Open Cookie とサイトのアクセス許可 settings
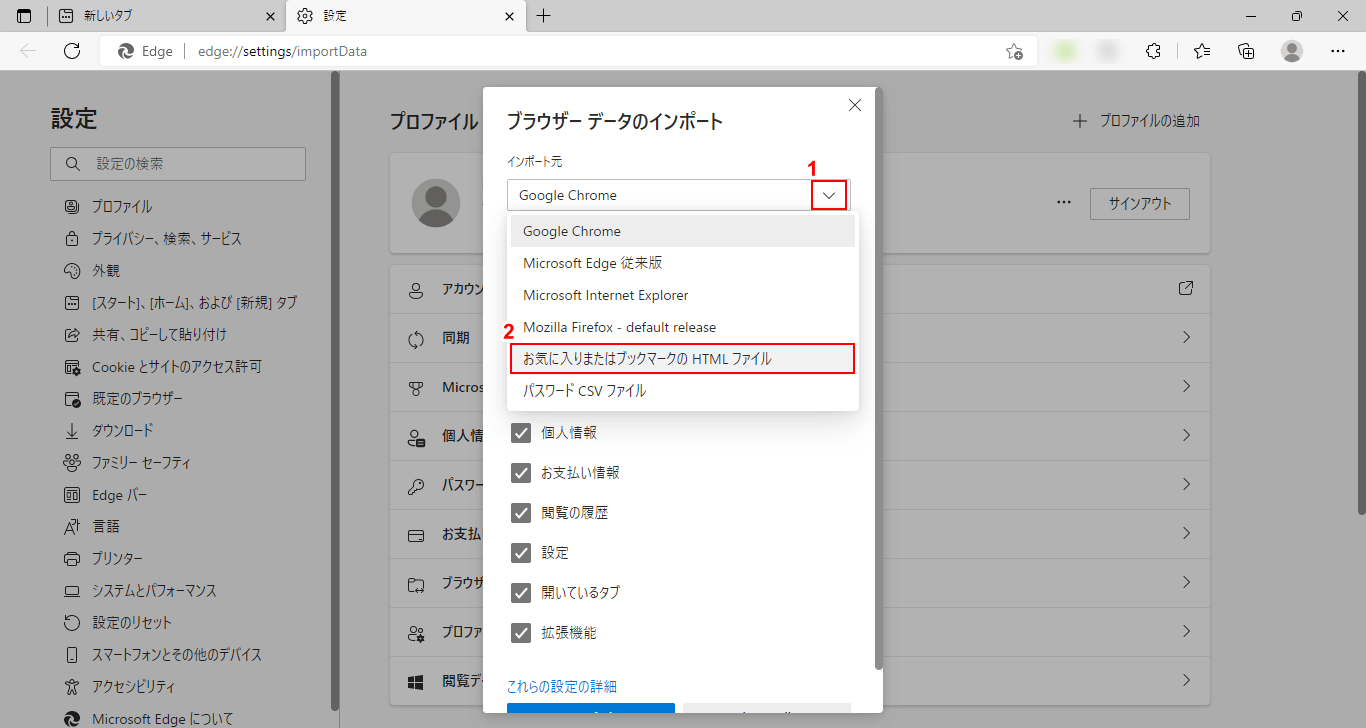The height and width of the screenshot is (728, 1366). point(162,366)
